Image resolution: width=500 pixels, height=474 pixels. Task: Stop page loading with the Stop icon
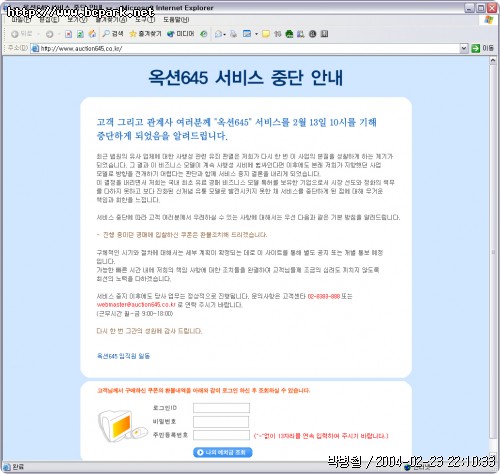69,34
